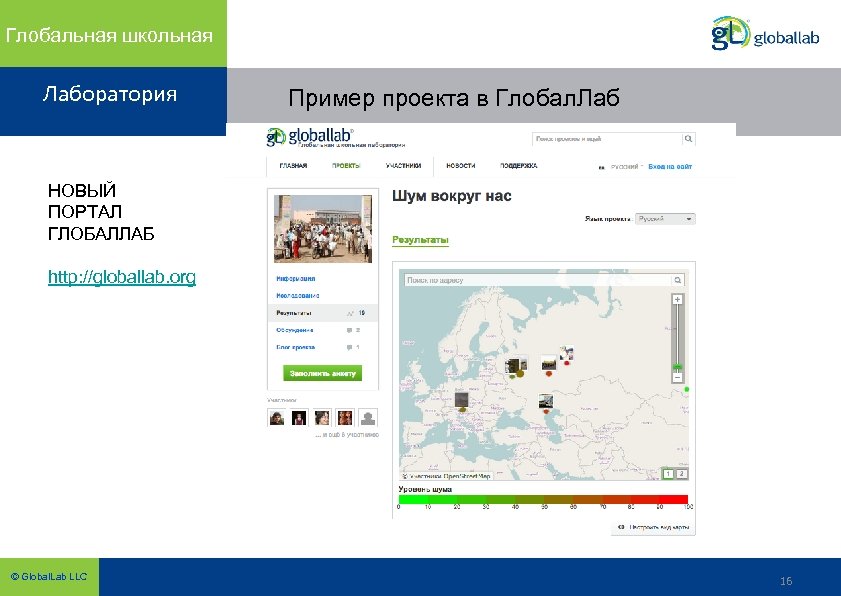Click the magnifier icon in the site search box
The image size is (841, 596).
pyautogui.click(x=688, y=139)
